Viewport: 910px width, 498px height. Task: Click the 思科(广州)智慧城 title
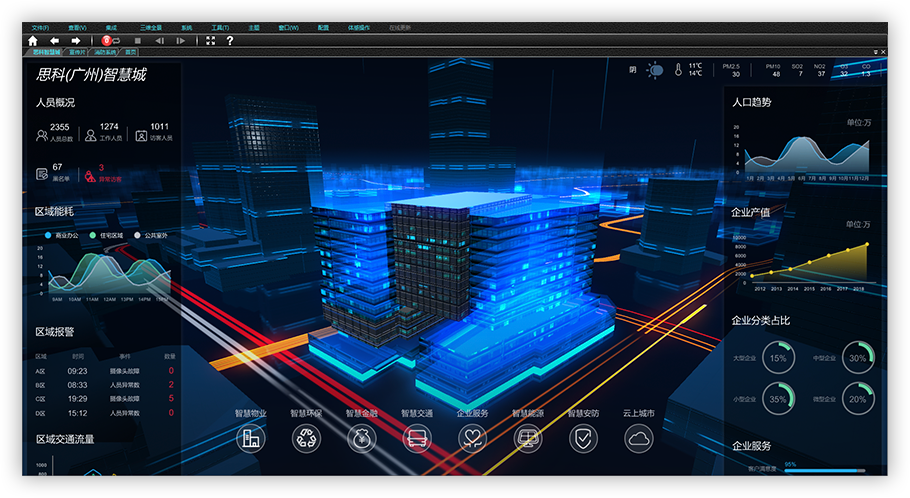point(91,75)
